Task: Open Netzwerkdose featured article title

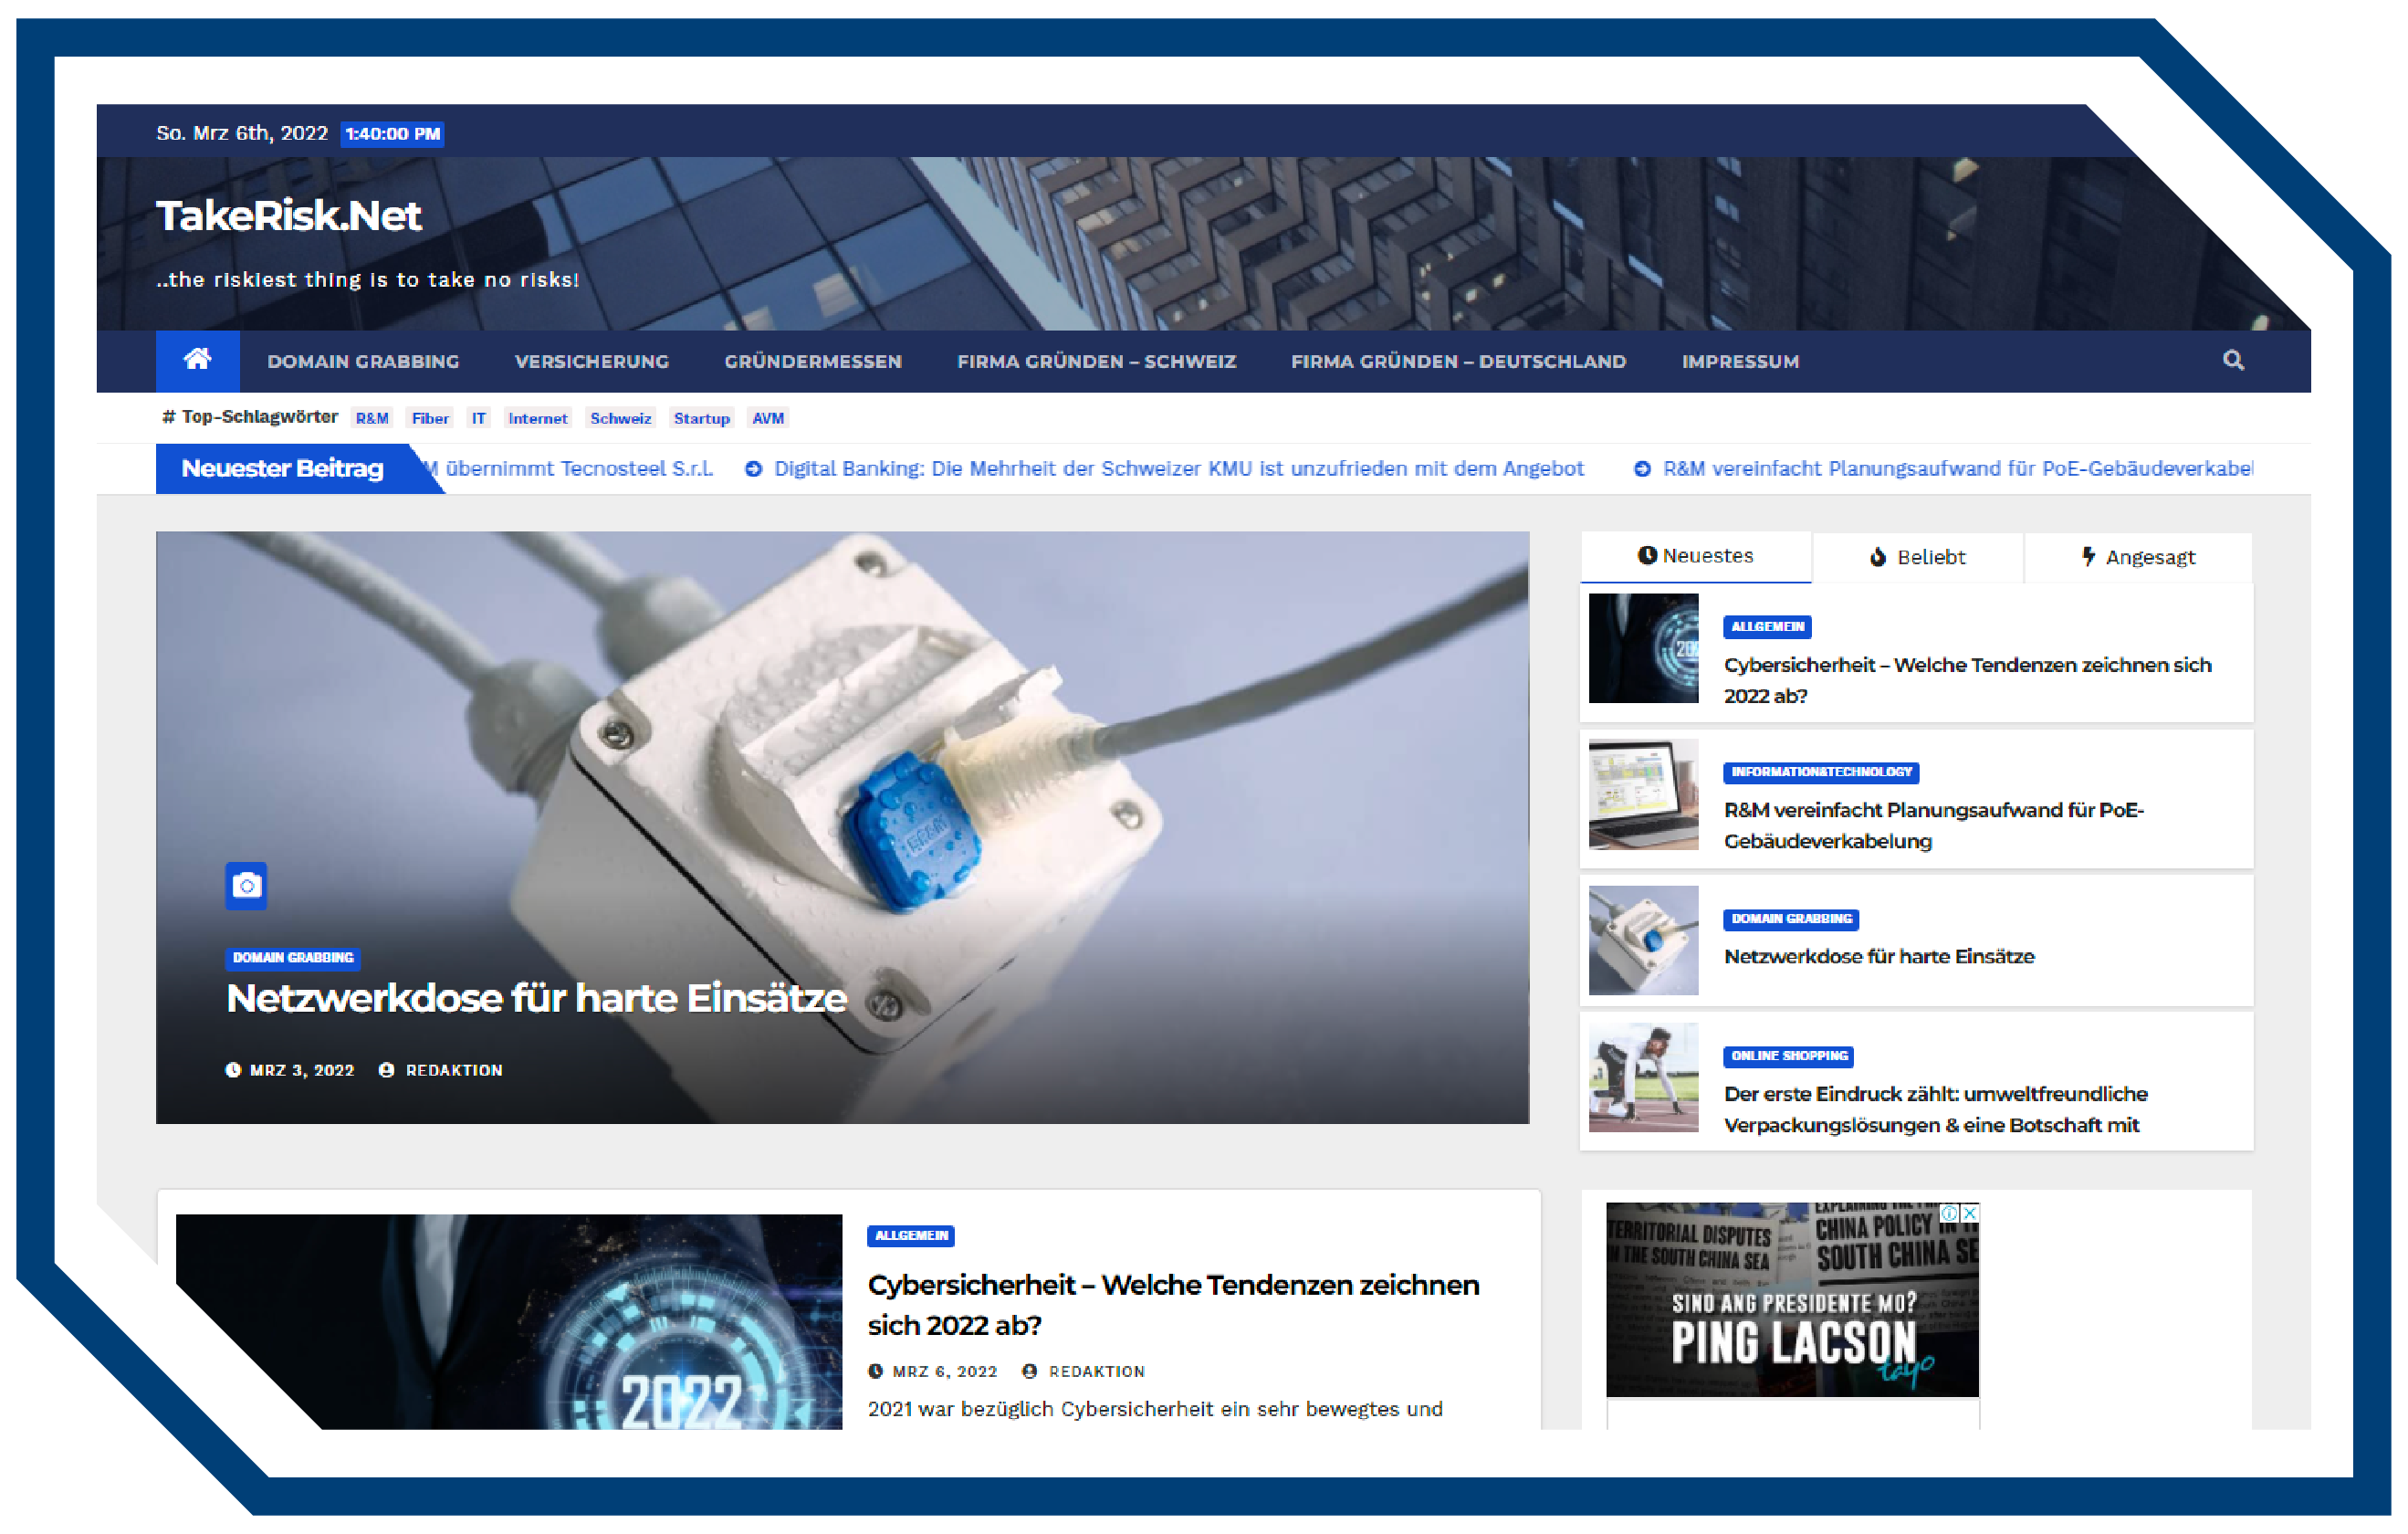Action: click(536, 998)
